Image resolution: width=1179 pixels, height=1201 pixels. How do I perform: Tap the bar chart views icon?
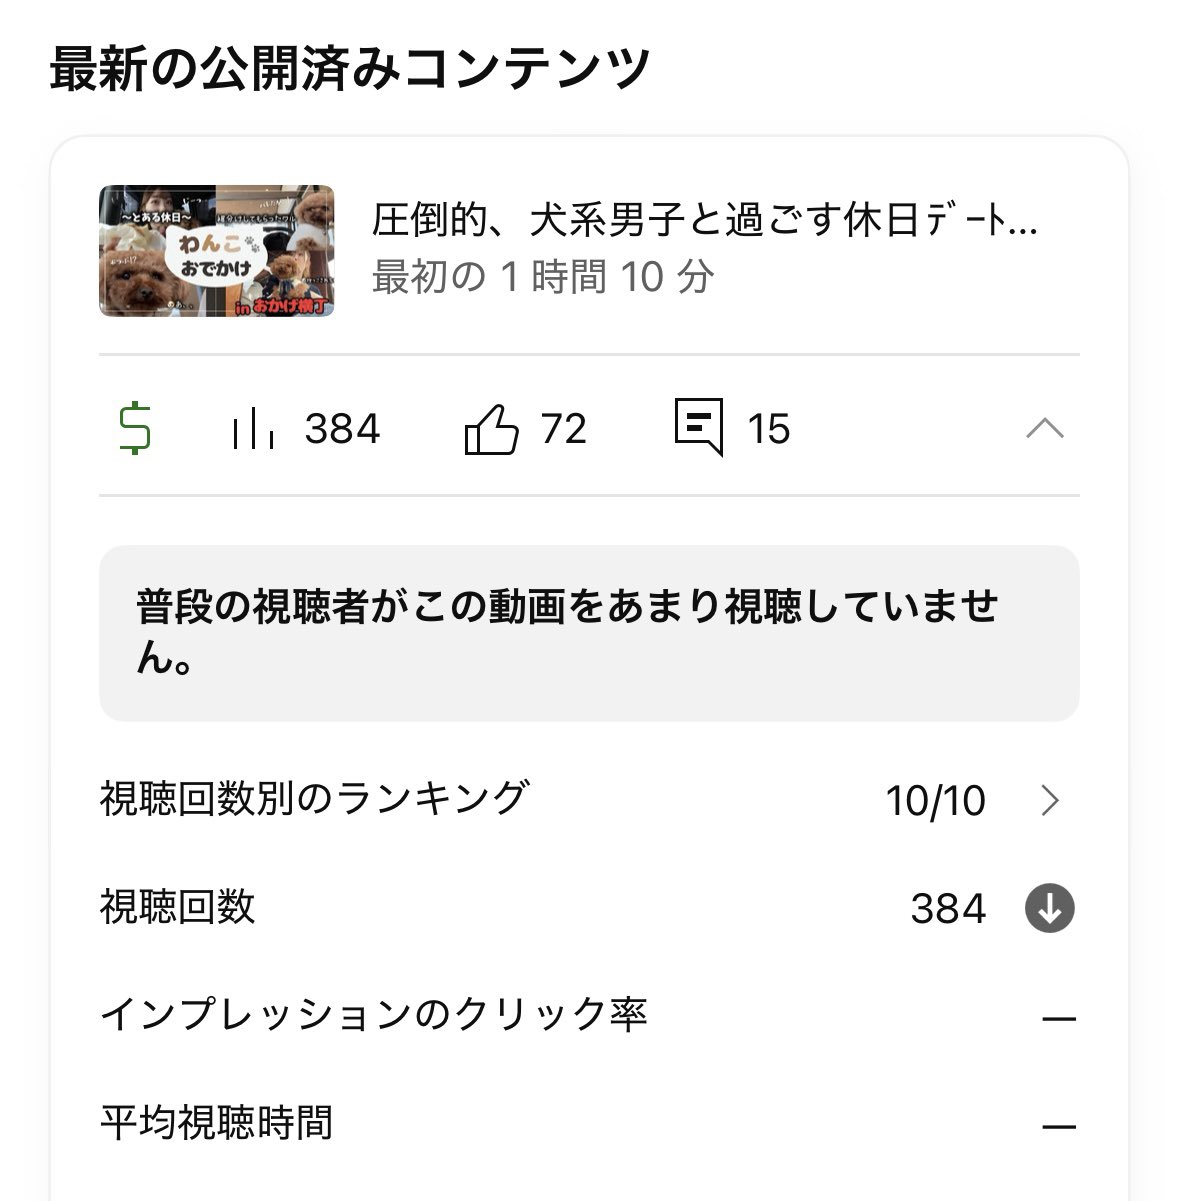253,429
